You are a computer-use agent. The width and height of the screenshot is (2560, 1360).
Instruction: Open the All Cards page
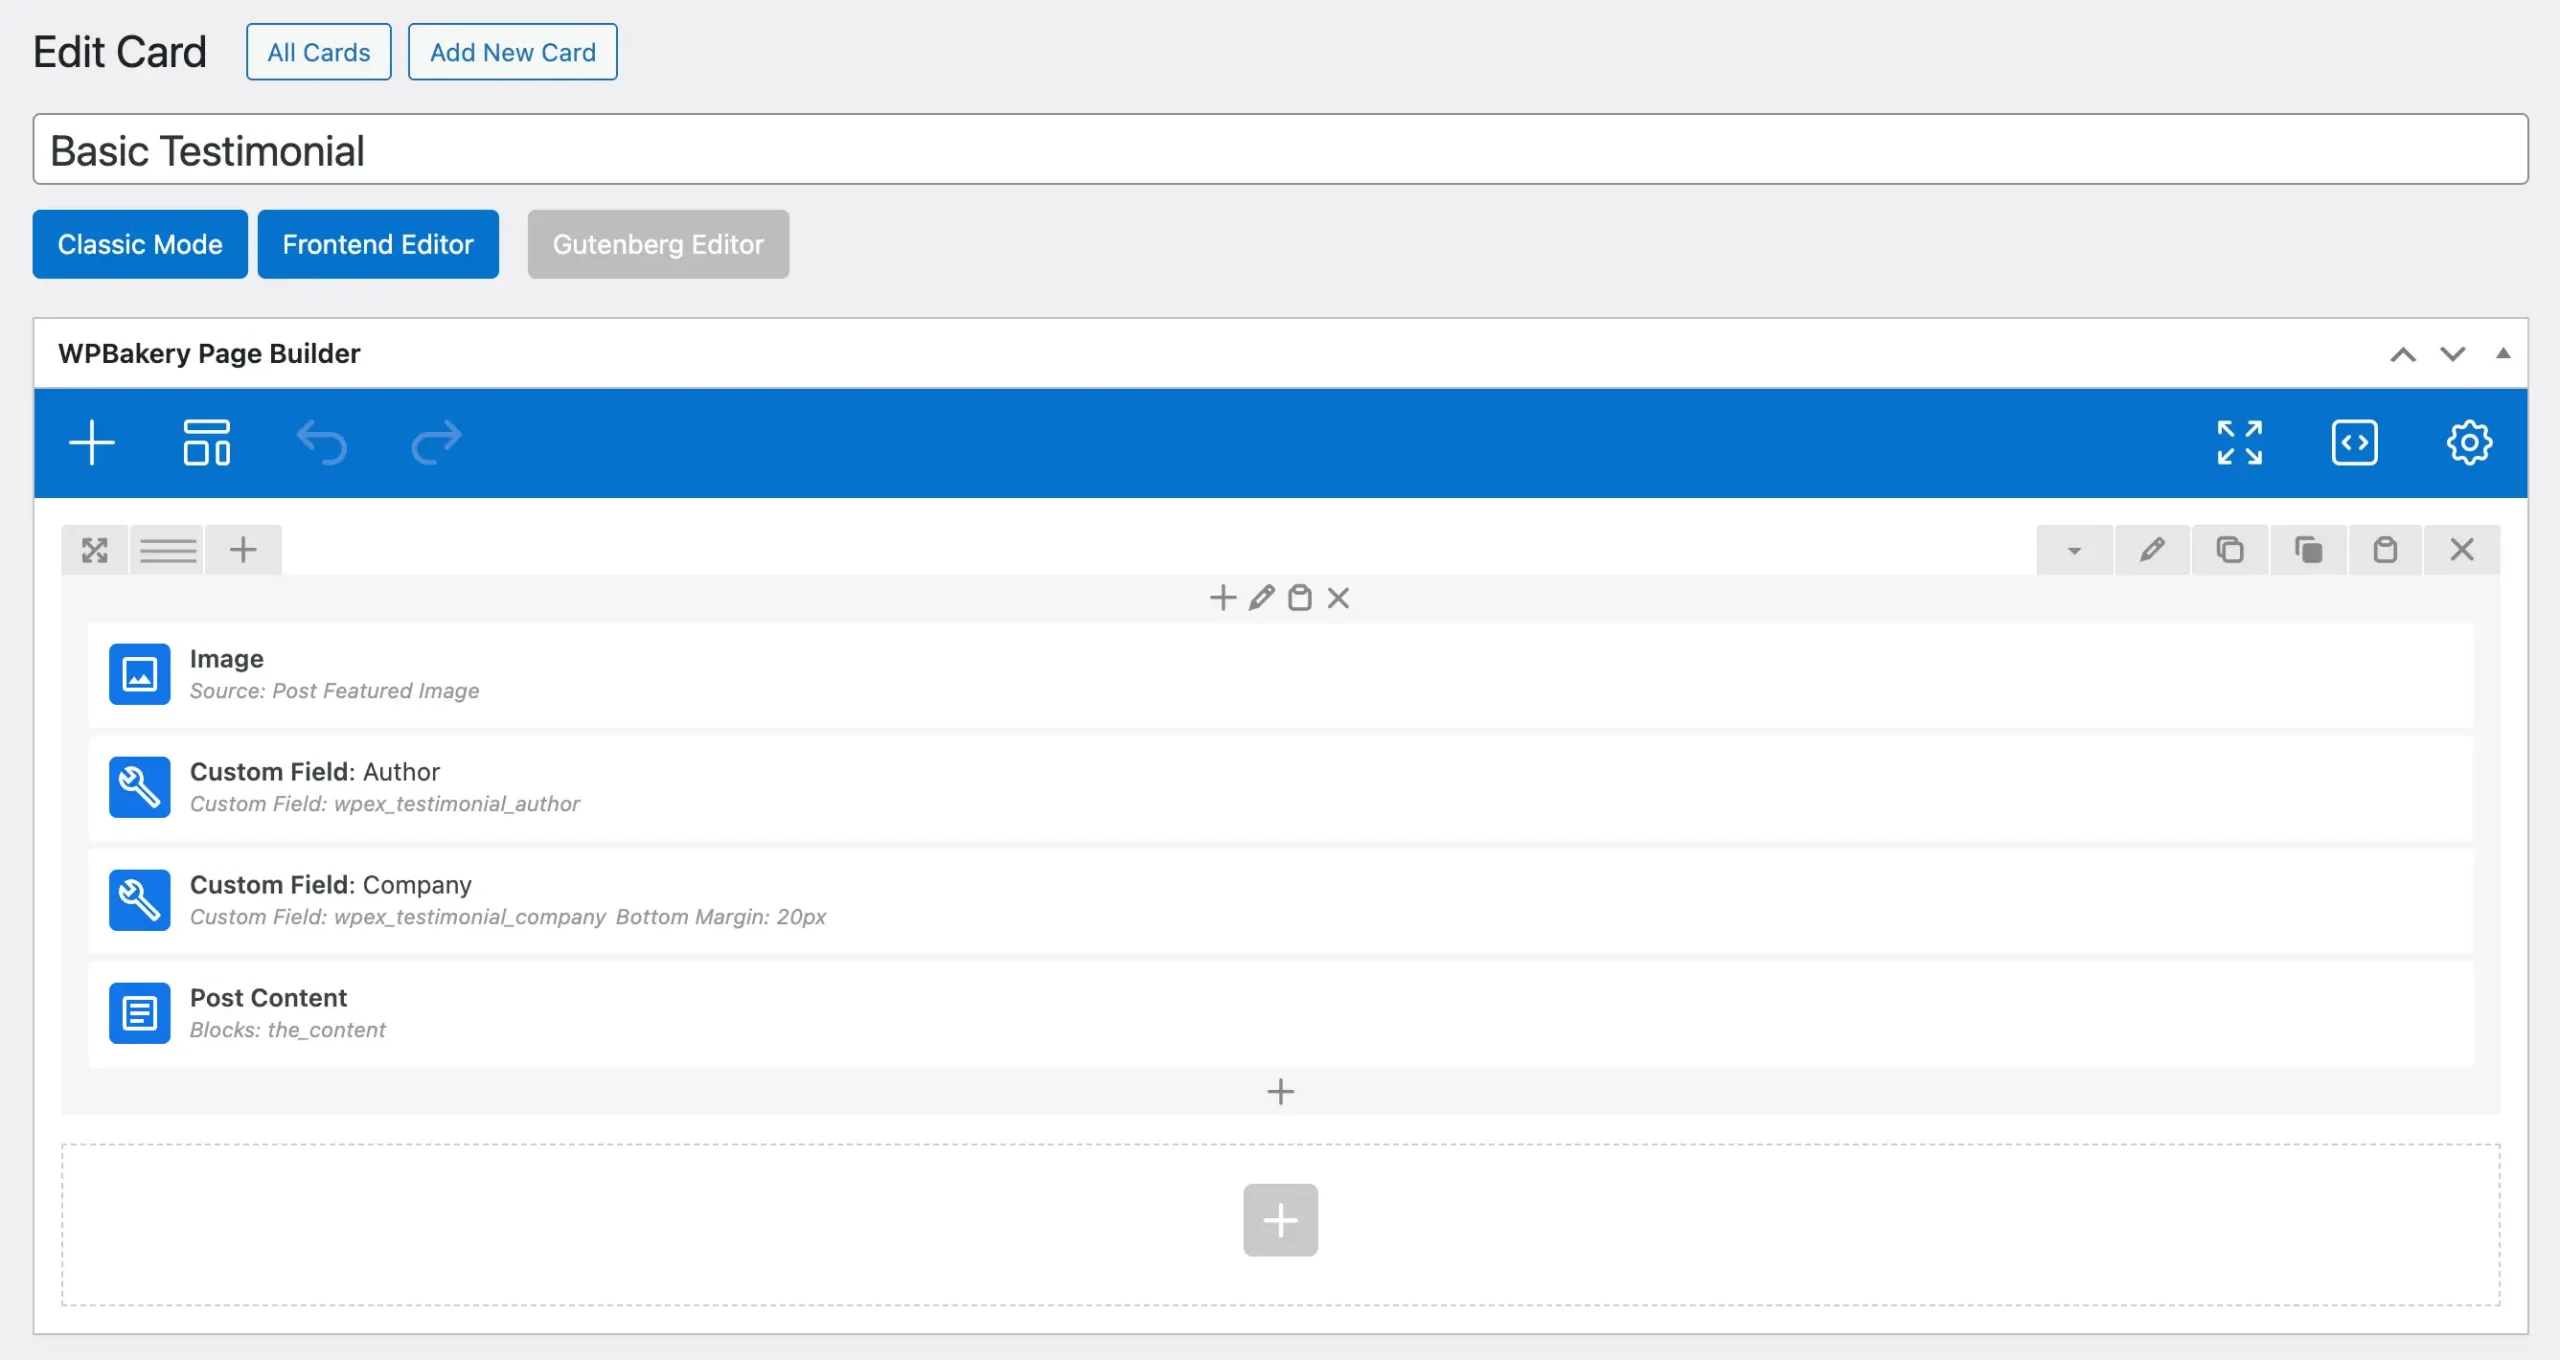pyautogui.click(x=318, y=51)
